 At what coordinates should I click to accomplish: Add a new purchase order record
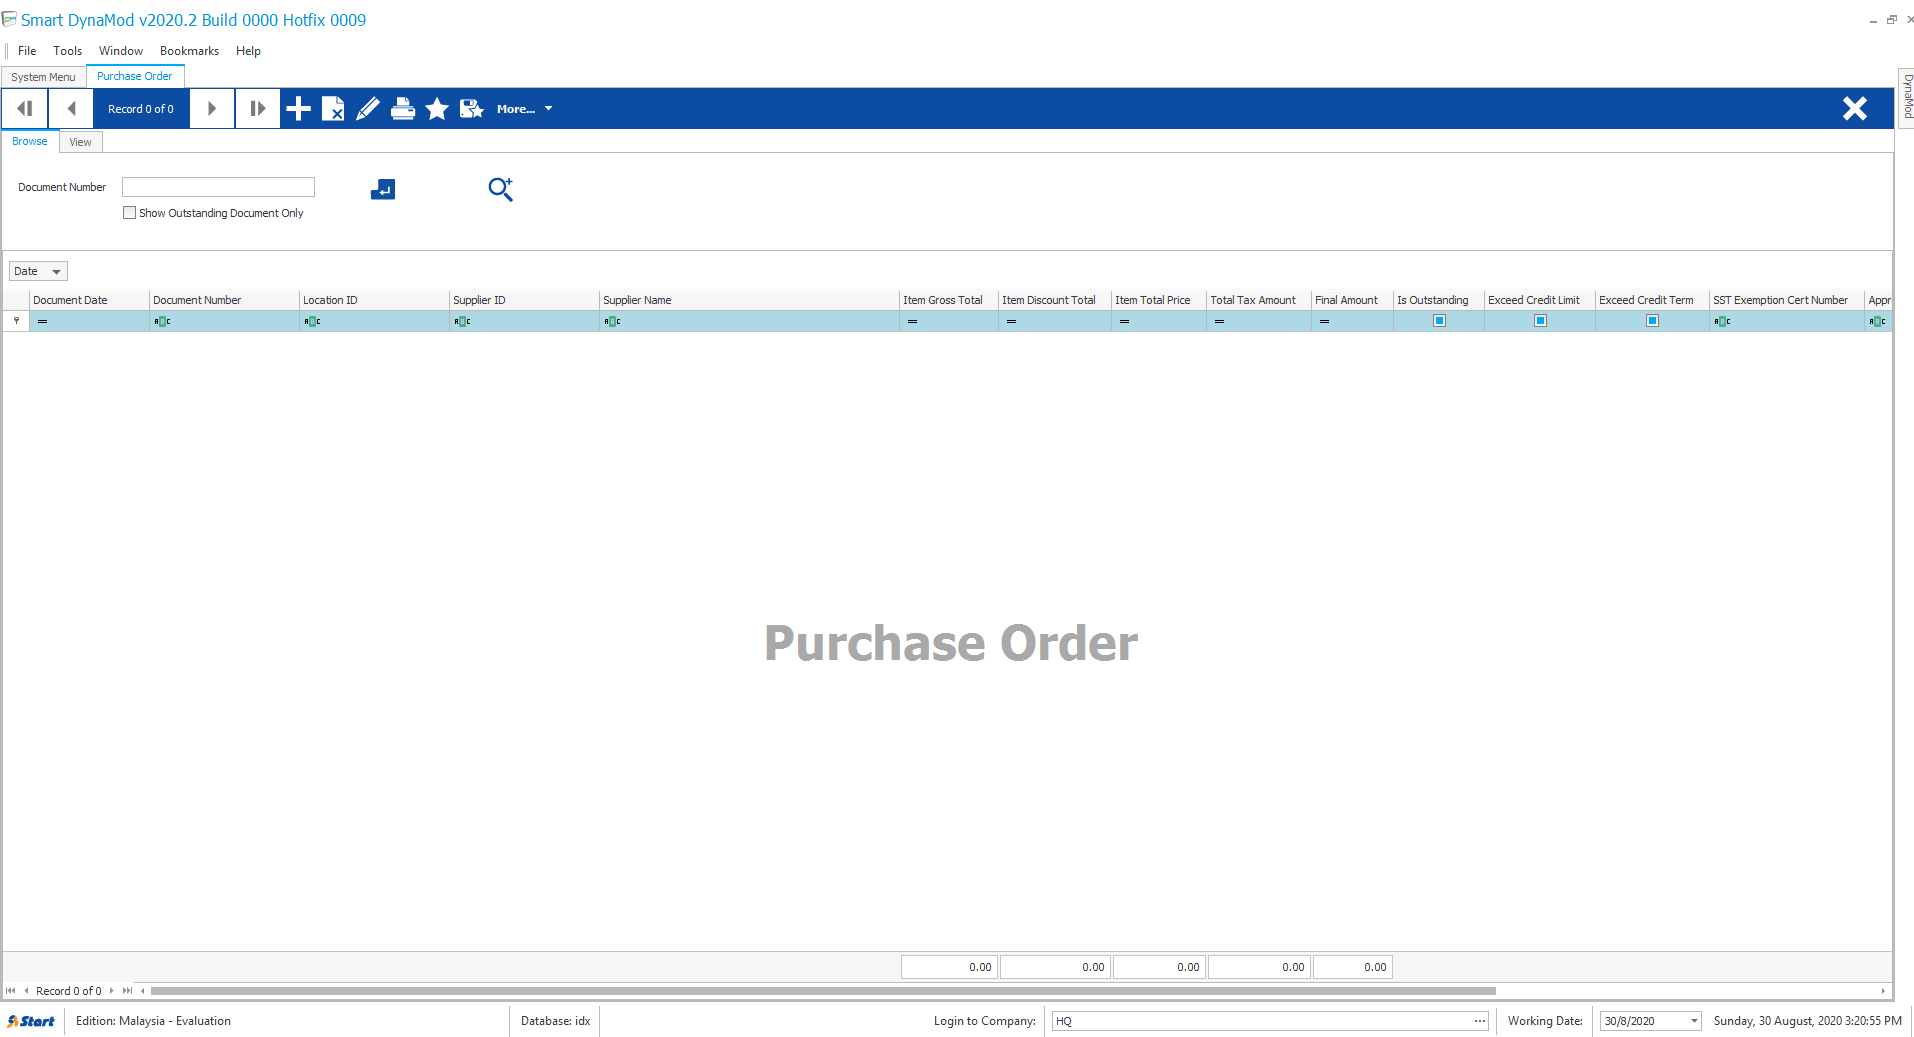[x=298, y=109]
